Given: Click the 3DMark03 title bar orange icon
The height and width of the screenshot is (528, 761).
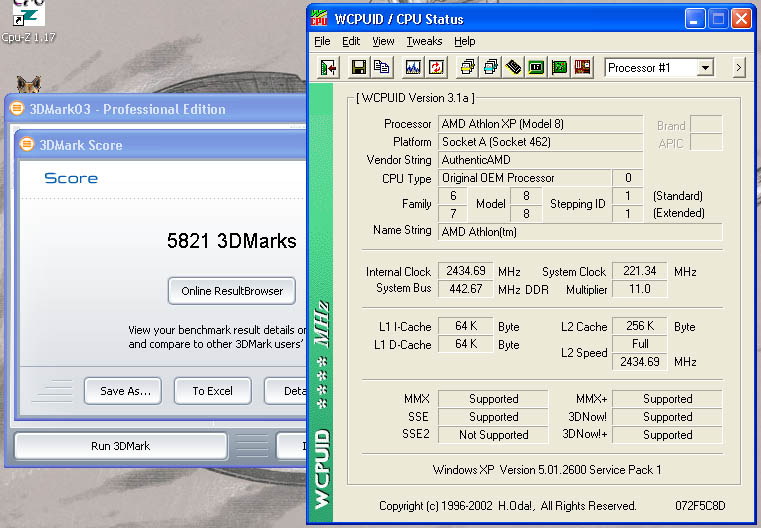Looking at the screenshot, I should (x=17, y=108).
